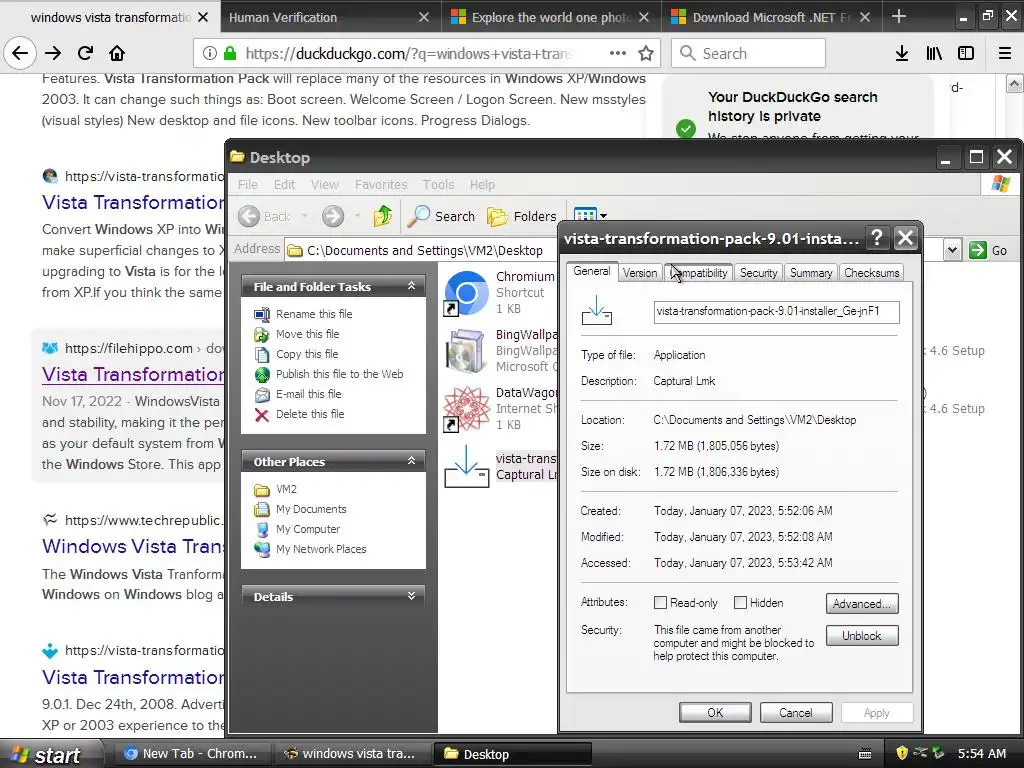1024x768 pixels.
Task: Switch to the Checksums tab
Action: coord(871,273)
